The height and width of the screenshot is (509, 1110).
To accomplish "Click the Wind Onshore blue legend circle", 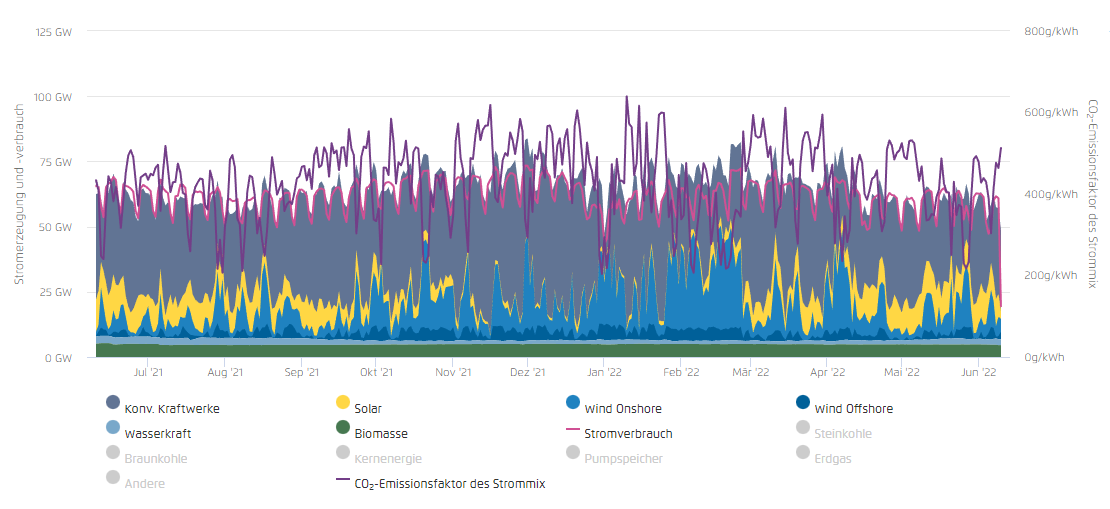I will (x=573, y=403).
